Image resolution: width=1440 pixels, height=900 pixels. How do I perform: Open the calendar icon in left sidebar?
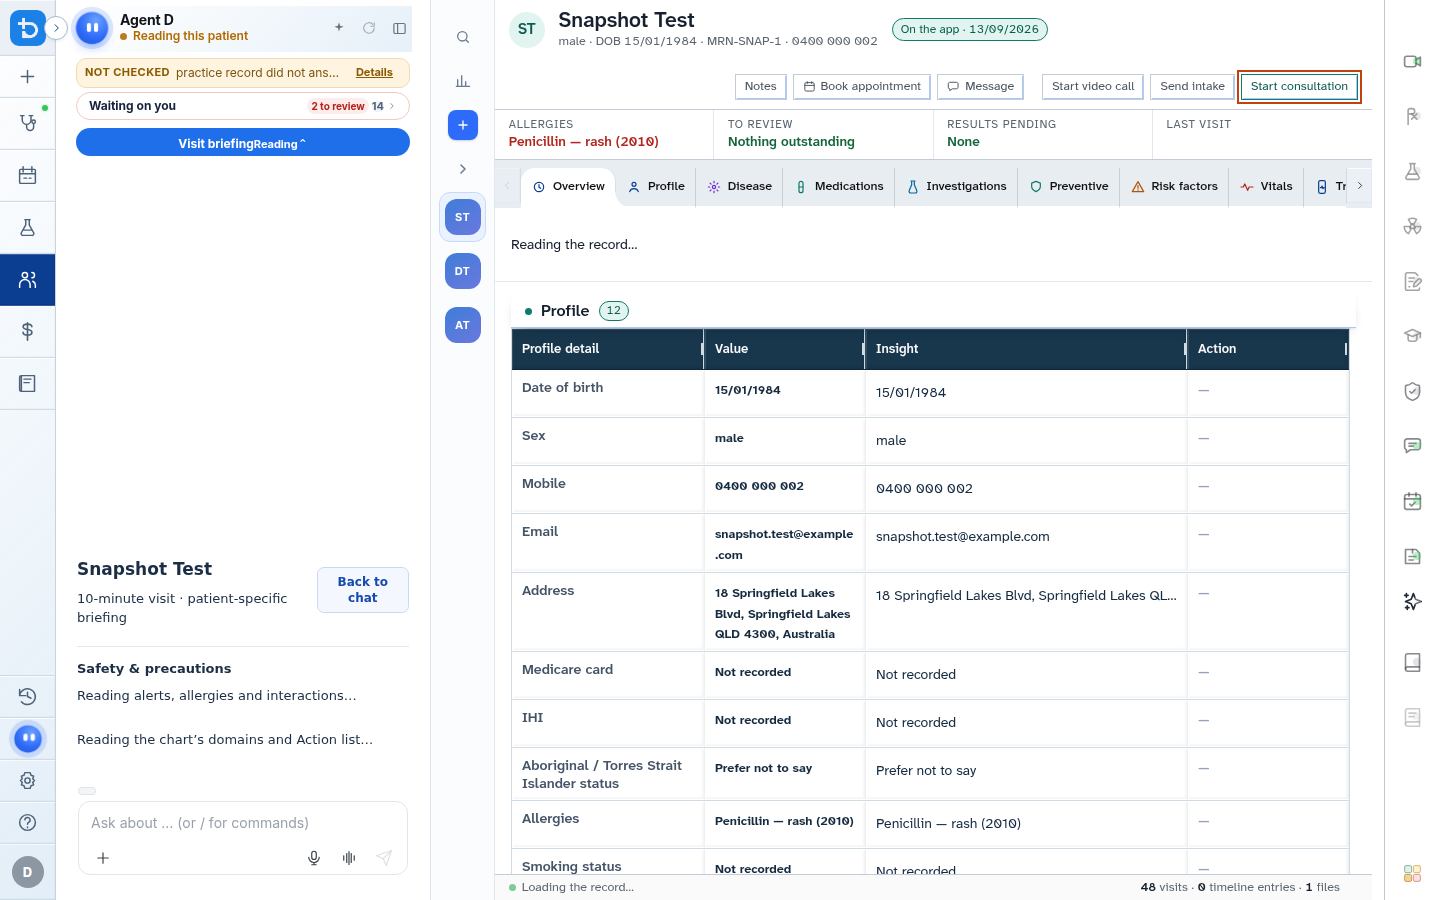coord(28,176)
